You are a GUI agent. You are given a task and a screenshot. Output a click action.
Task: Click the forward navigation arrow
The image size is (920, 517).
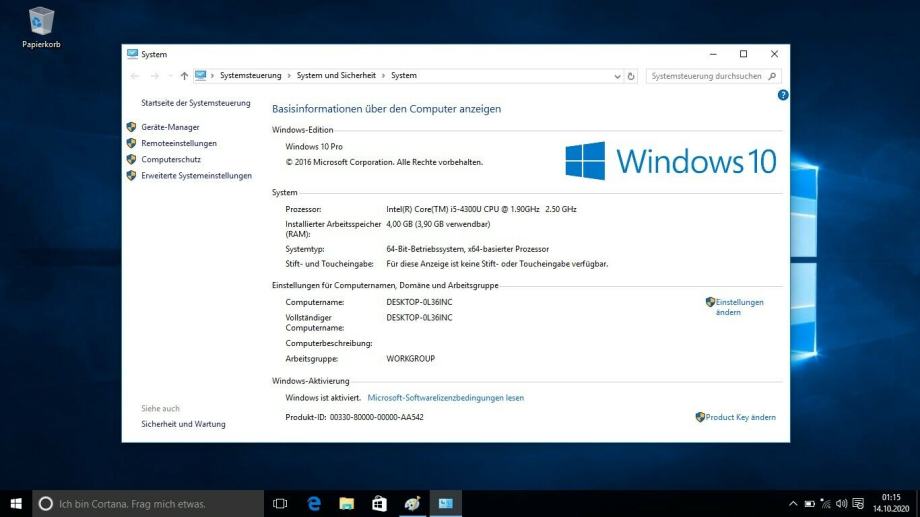click(154, 76)
